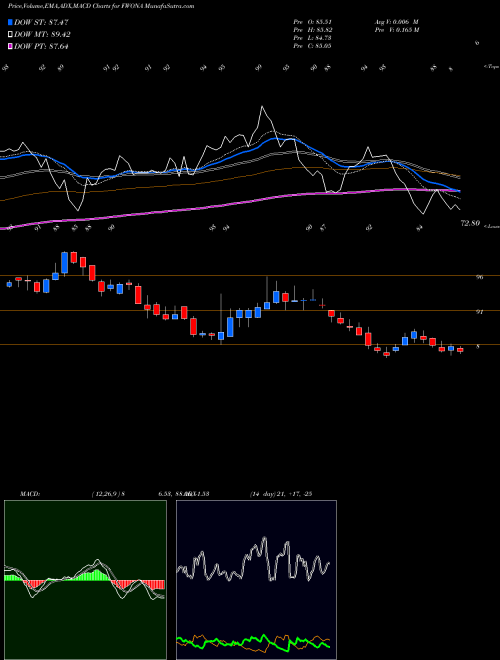Viewport: 500px width, 660px height.
Task: Click the chart title mentioning FWONA ManafaSutra.com
Action: pyautogui.click(x=101, y=7)
